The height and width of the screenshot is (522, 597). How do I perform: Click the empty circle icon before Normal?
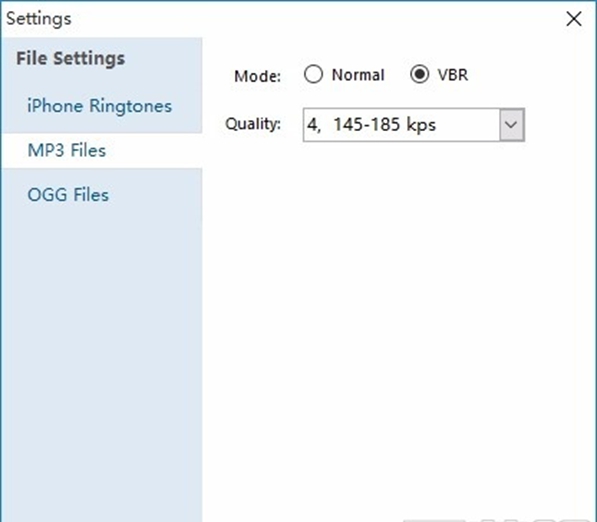click(313, 74)
